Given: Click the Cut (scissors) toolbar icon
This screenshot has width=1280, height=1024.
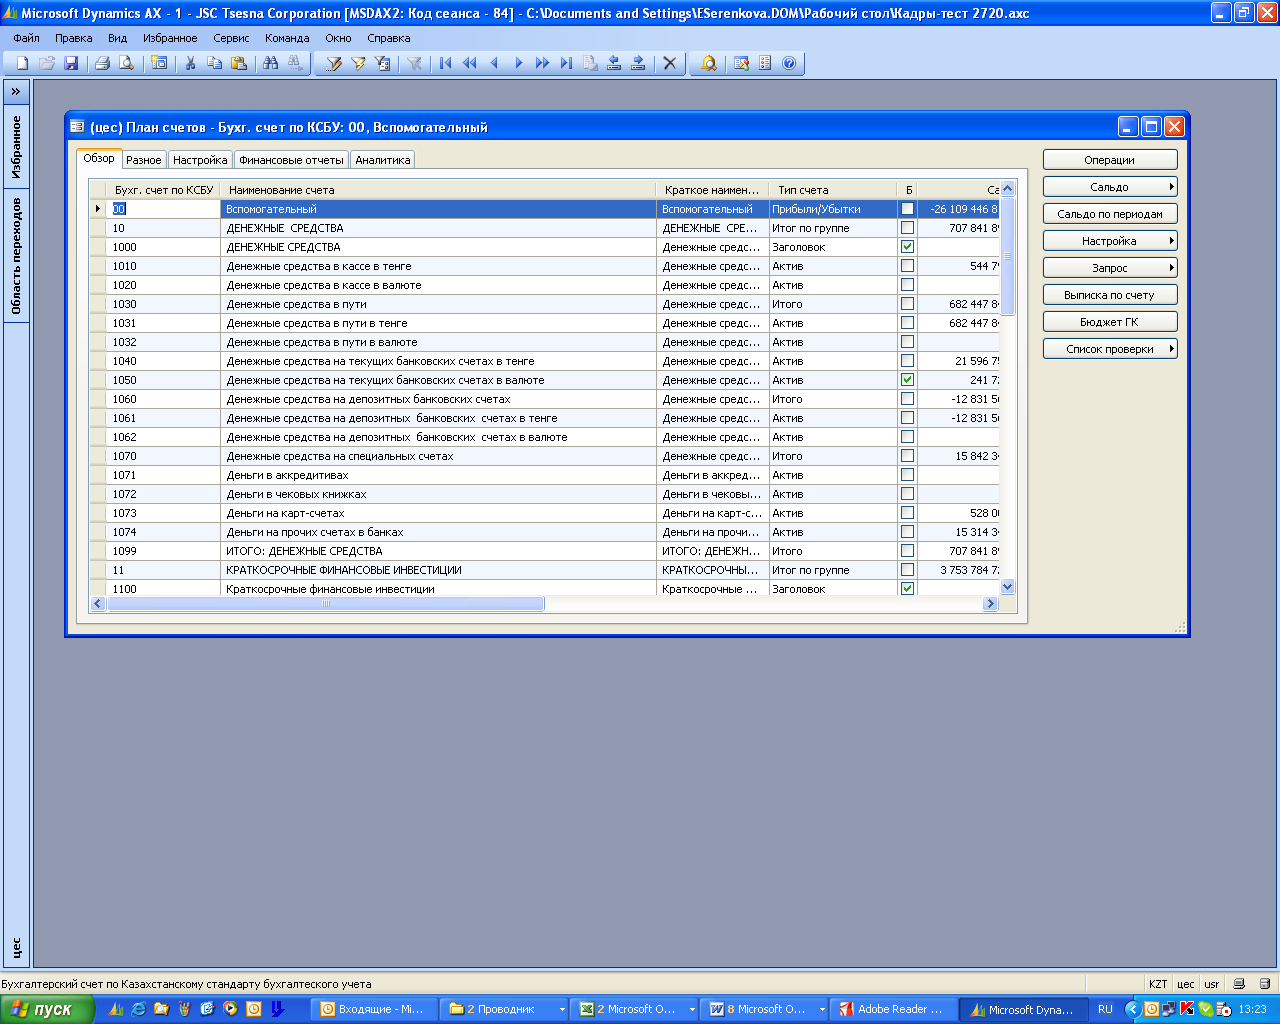Looking at the screenshot, I should [190, 63].
